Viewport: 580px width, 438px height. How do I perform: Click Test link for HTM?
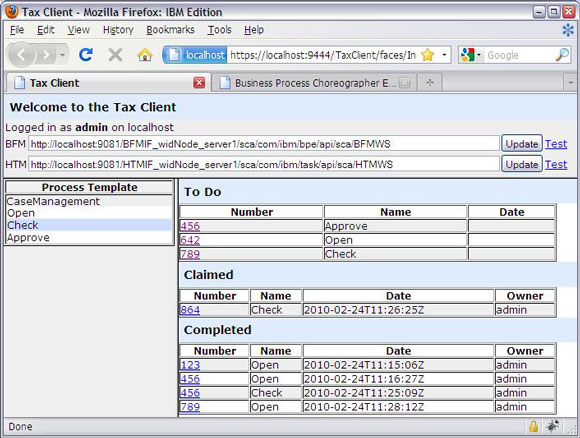coord(556,164)
